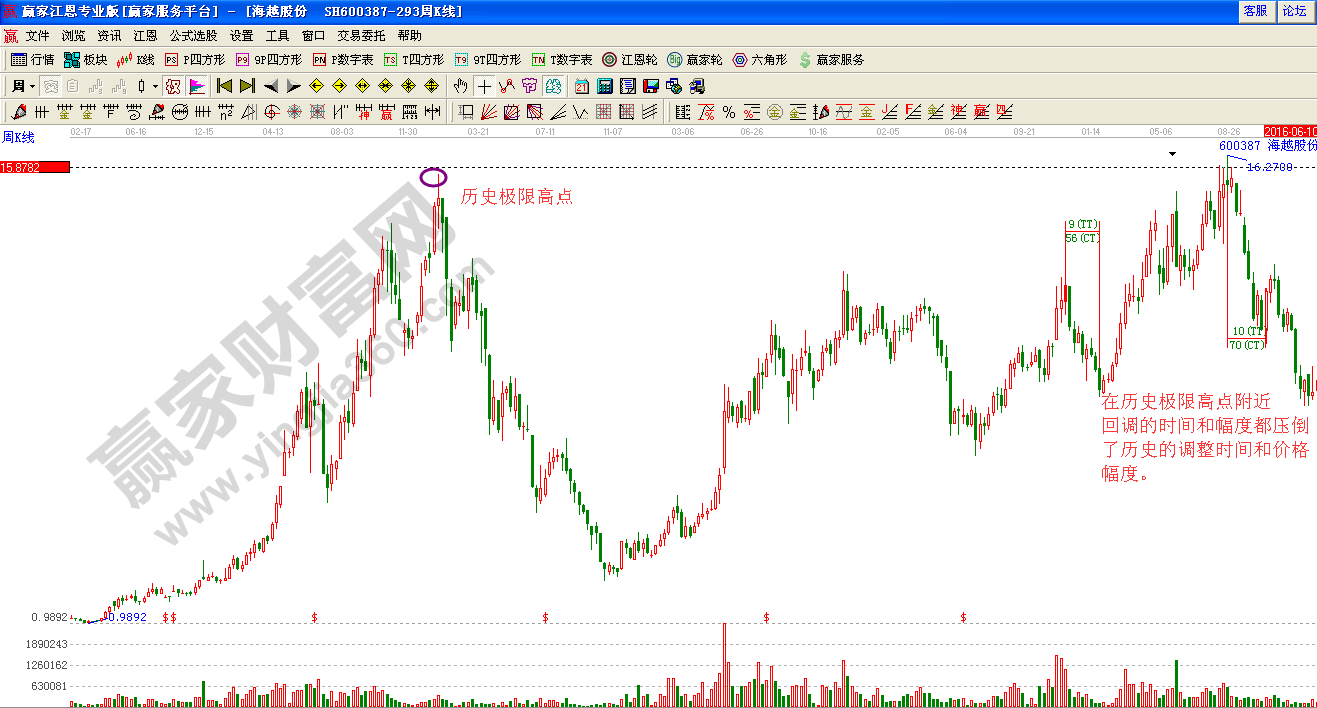The image size is (1317, 708).
Task: Click the 56 (CT) measurement label
Action: click(1082, 238)
